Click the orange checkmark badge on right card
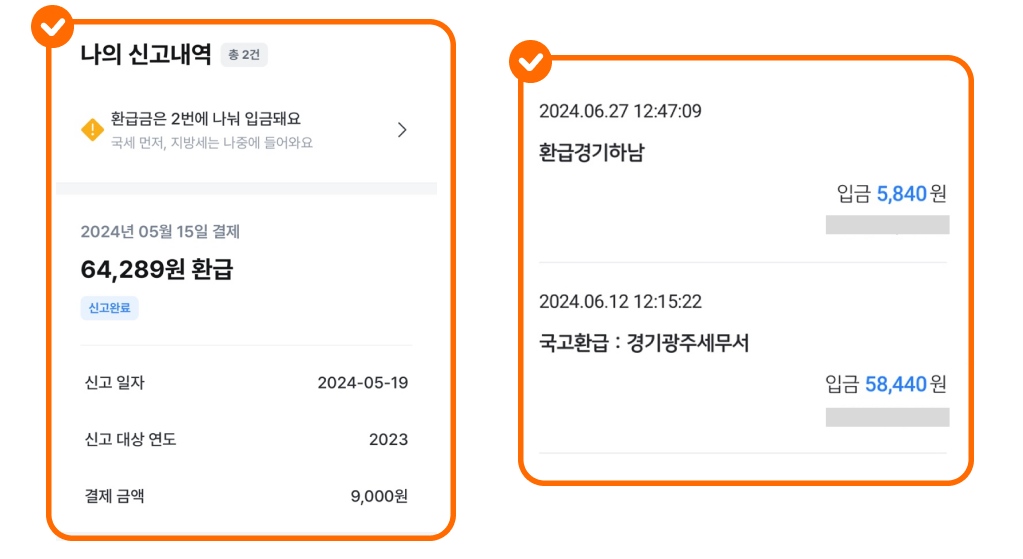This screenshot has width=1023, height=559. click(530, 62)
